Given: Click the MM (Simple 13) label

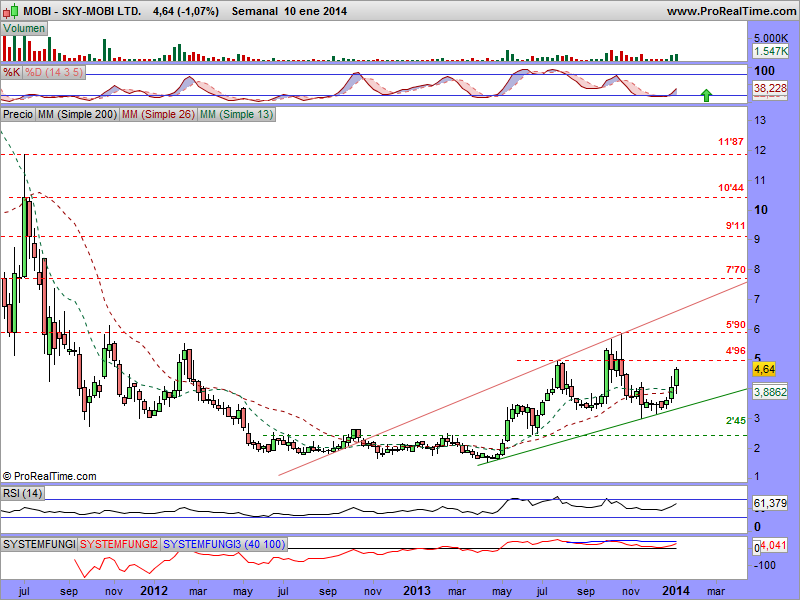Looking at the screenshot, I should [x=236, y=114].
